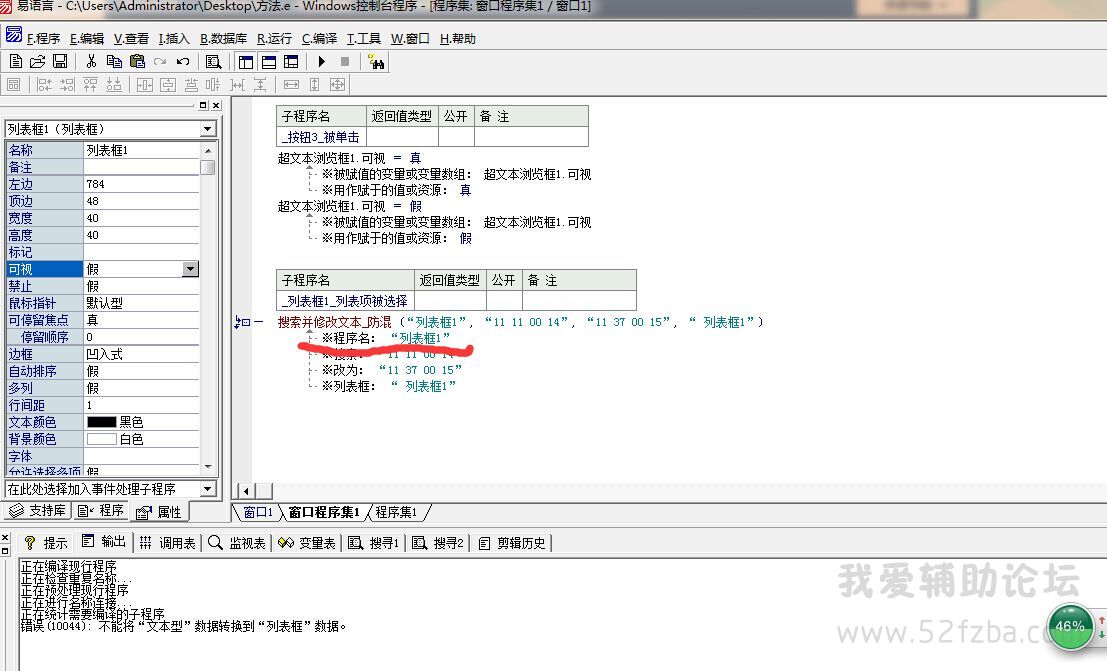The height and width of the screenshot is (671, 1107).
Task: Click the New file icon
Action: 15,61
